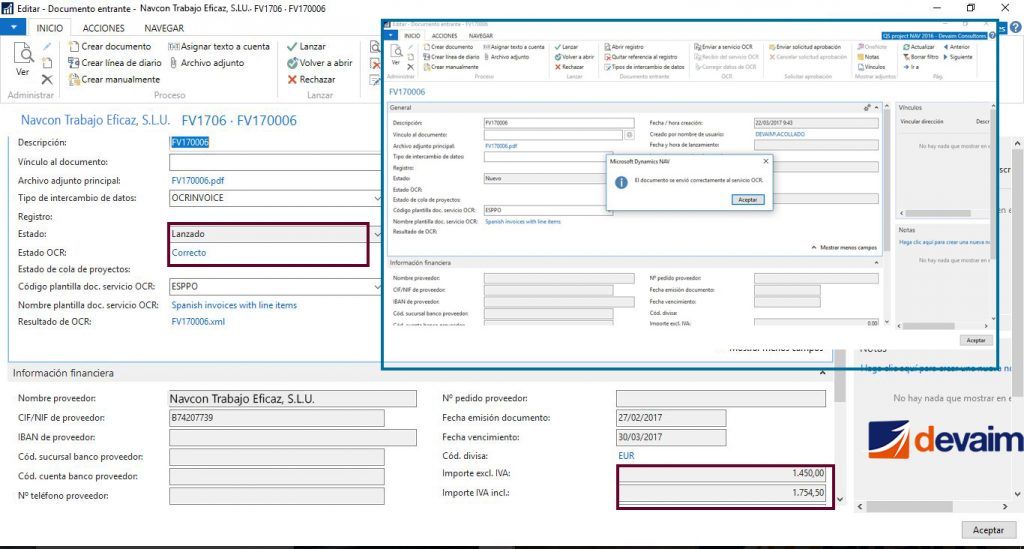Click the pencil Edit icon beside Ver
This screenshot has height=549, width=1024.
tap(47, 47)
